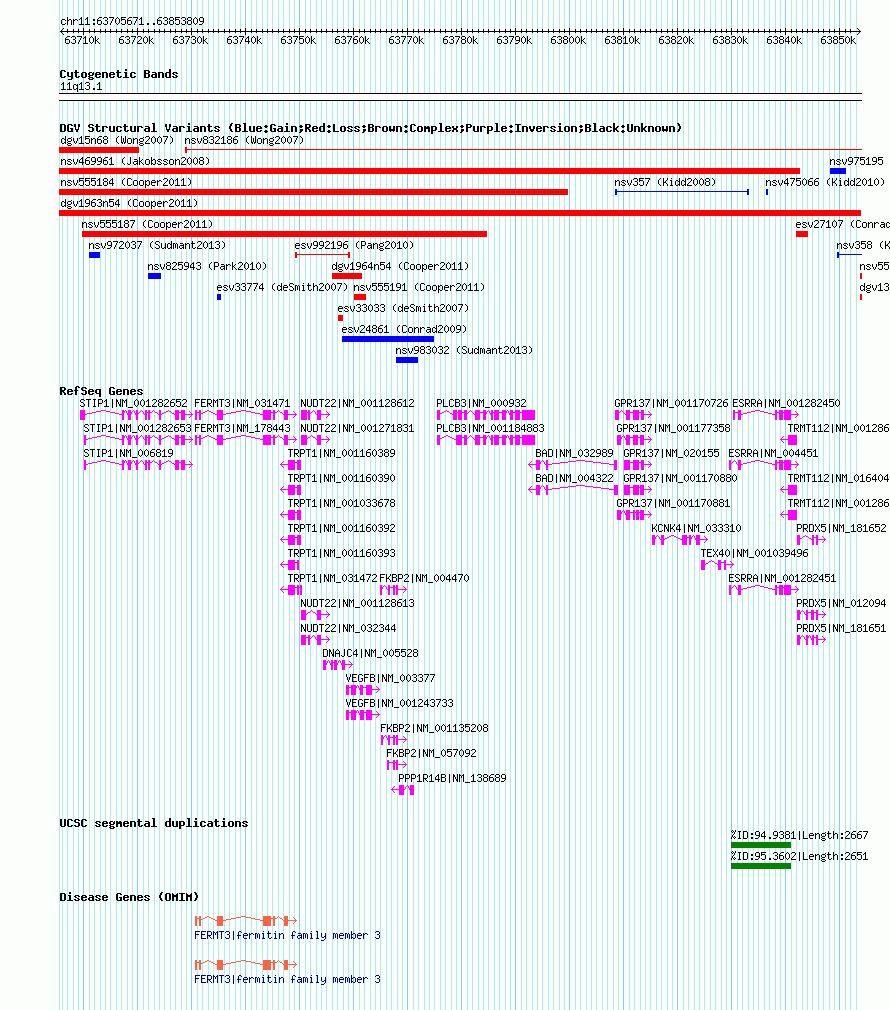Open the second FERMT3|fermitin family member 3 link
Viewport: 890px width, 1010px height.
[x=287, y=979]
